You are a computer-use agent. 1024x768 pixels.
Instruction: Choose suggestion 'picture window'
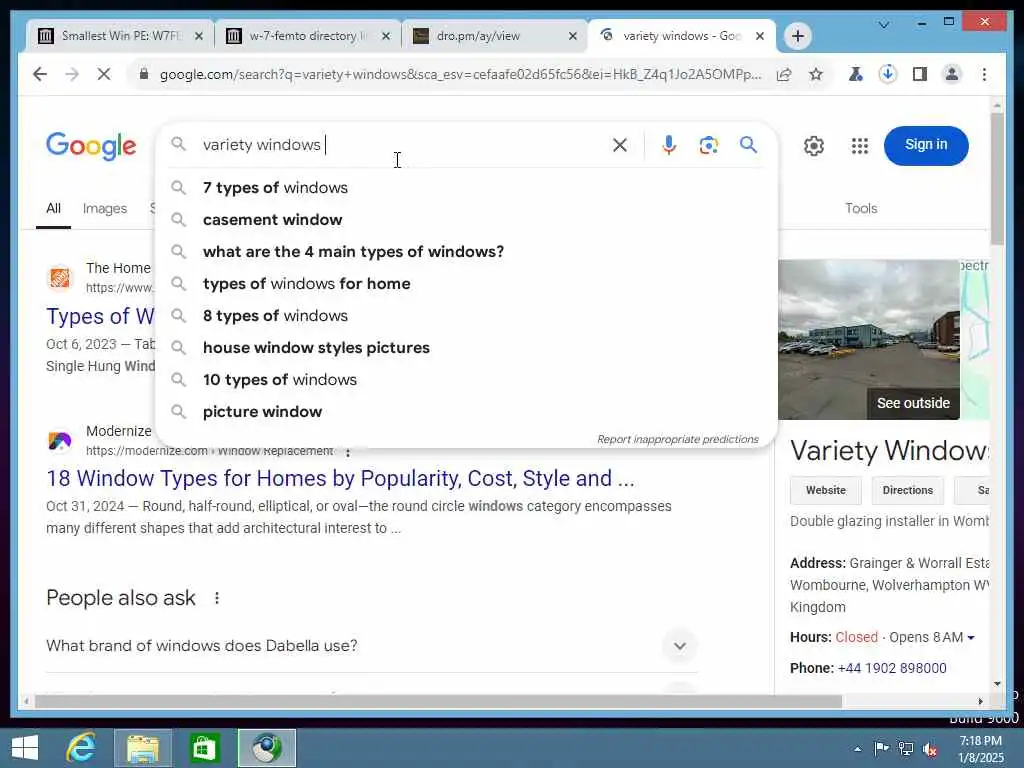pos(466,412)
